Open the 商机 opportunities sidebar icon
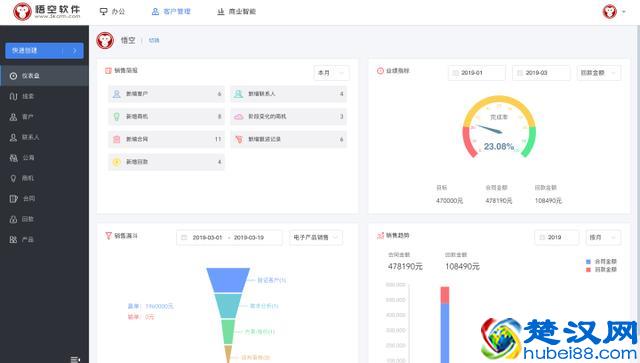Image resolution: width=640 pixels, height=363 pixels. click(13, 178)
